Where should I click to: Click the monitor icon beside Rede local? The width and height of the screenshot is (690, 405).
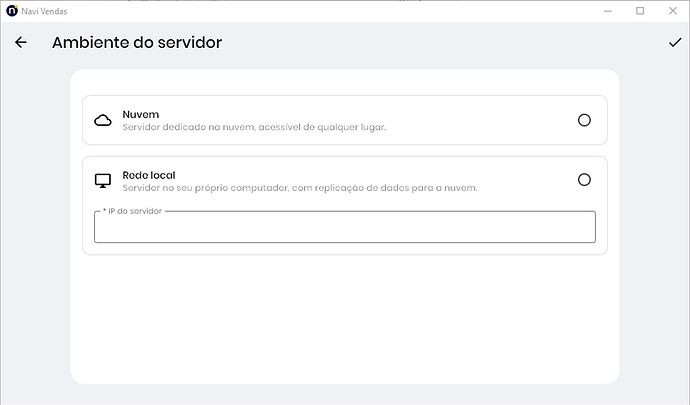pyautogui.click(x=102, y=181)
